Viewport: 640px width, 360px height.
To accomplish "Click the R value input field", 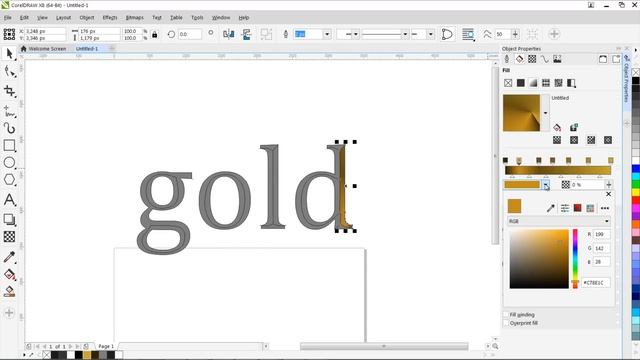I will [602, 234].
